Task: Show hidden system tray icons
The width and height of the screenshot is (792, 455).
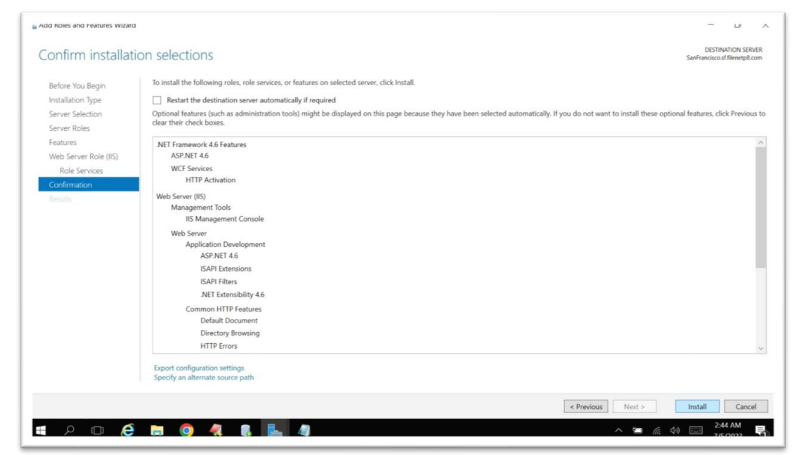Action: click(618, 430)
